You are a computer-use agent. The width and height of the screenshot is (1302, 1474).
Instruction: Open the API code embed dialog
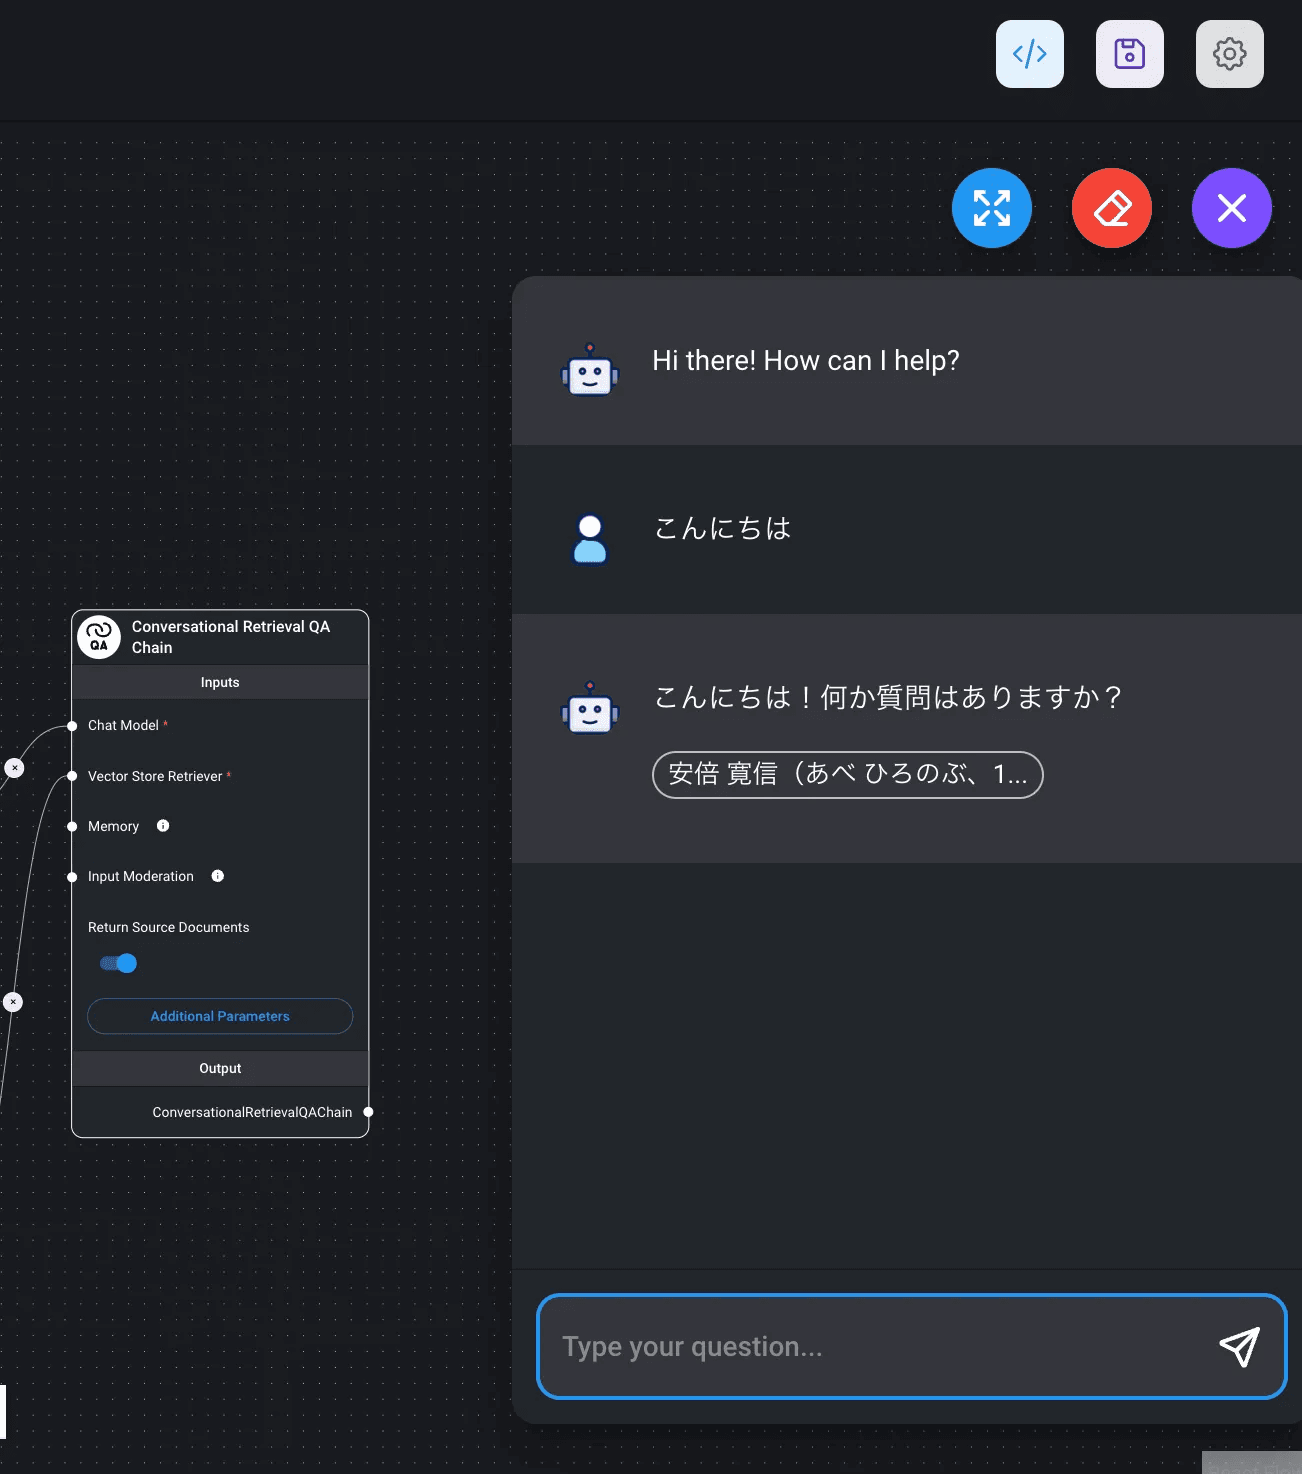coord(1029,54)
